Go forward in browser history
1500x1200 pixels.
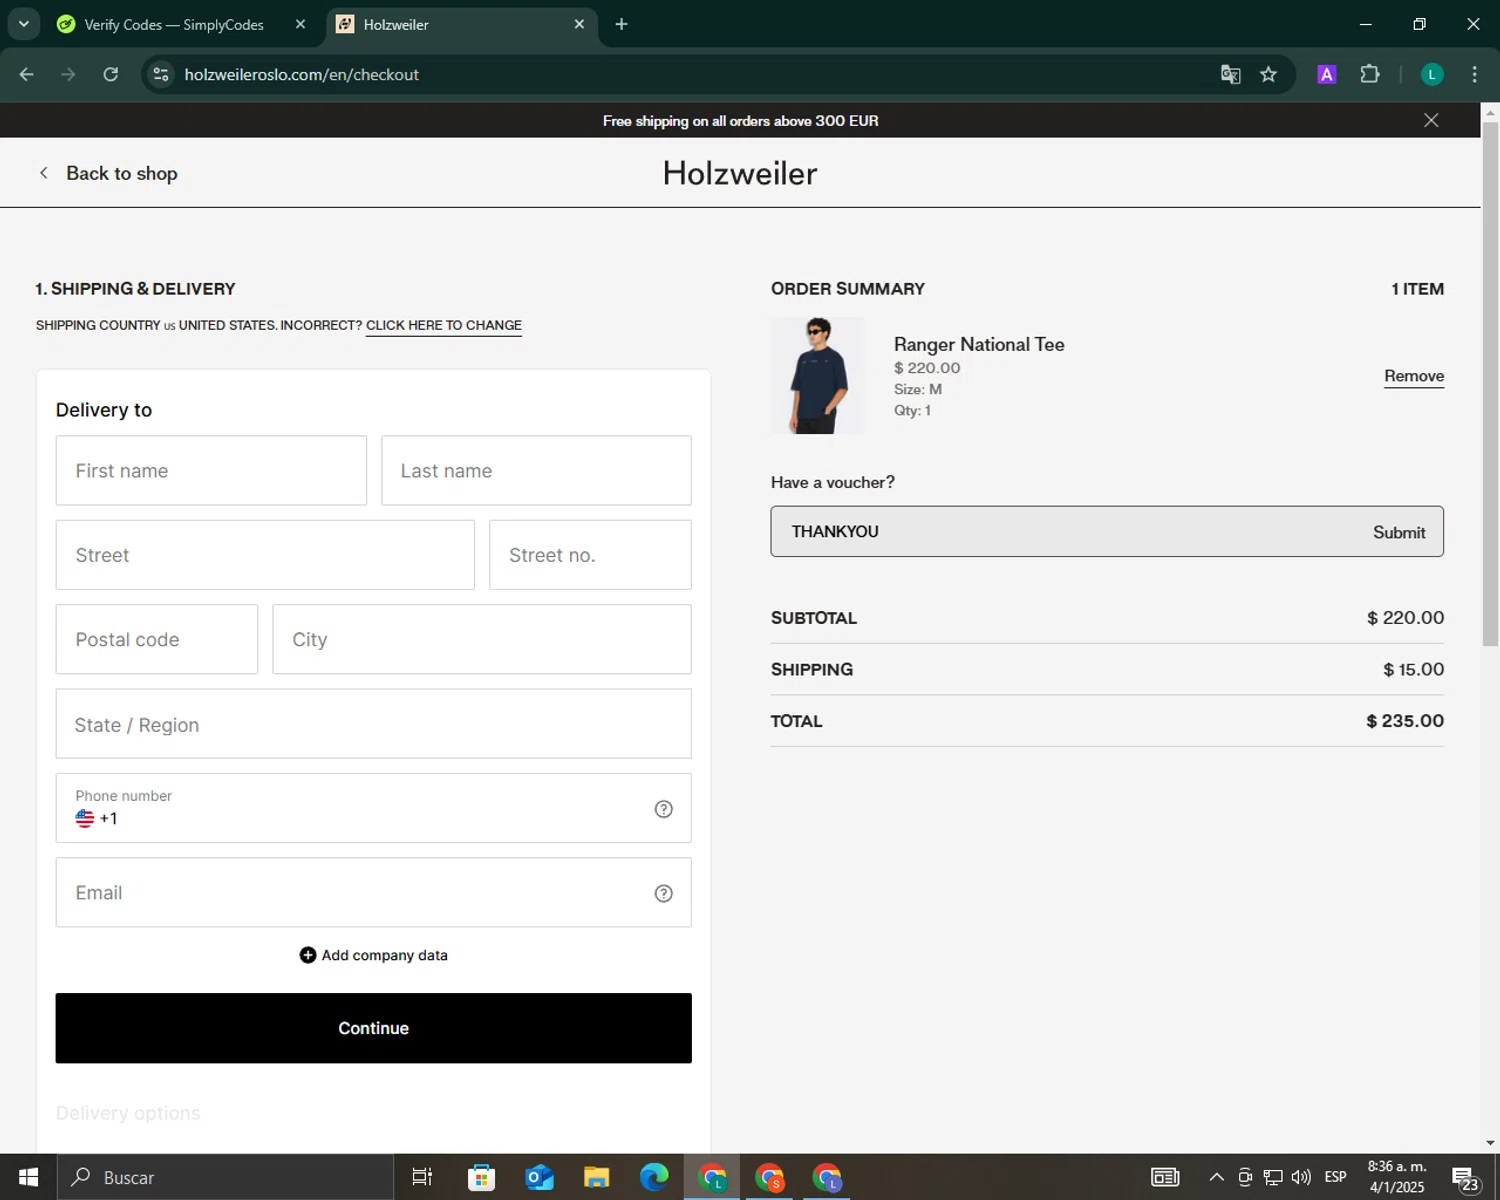pos(68,74)
